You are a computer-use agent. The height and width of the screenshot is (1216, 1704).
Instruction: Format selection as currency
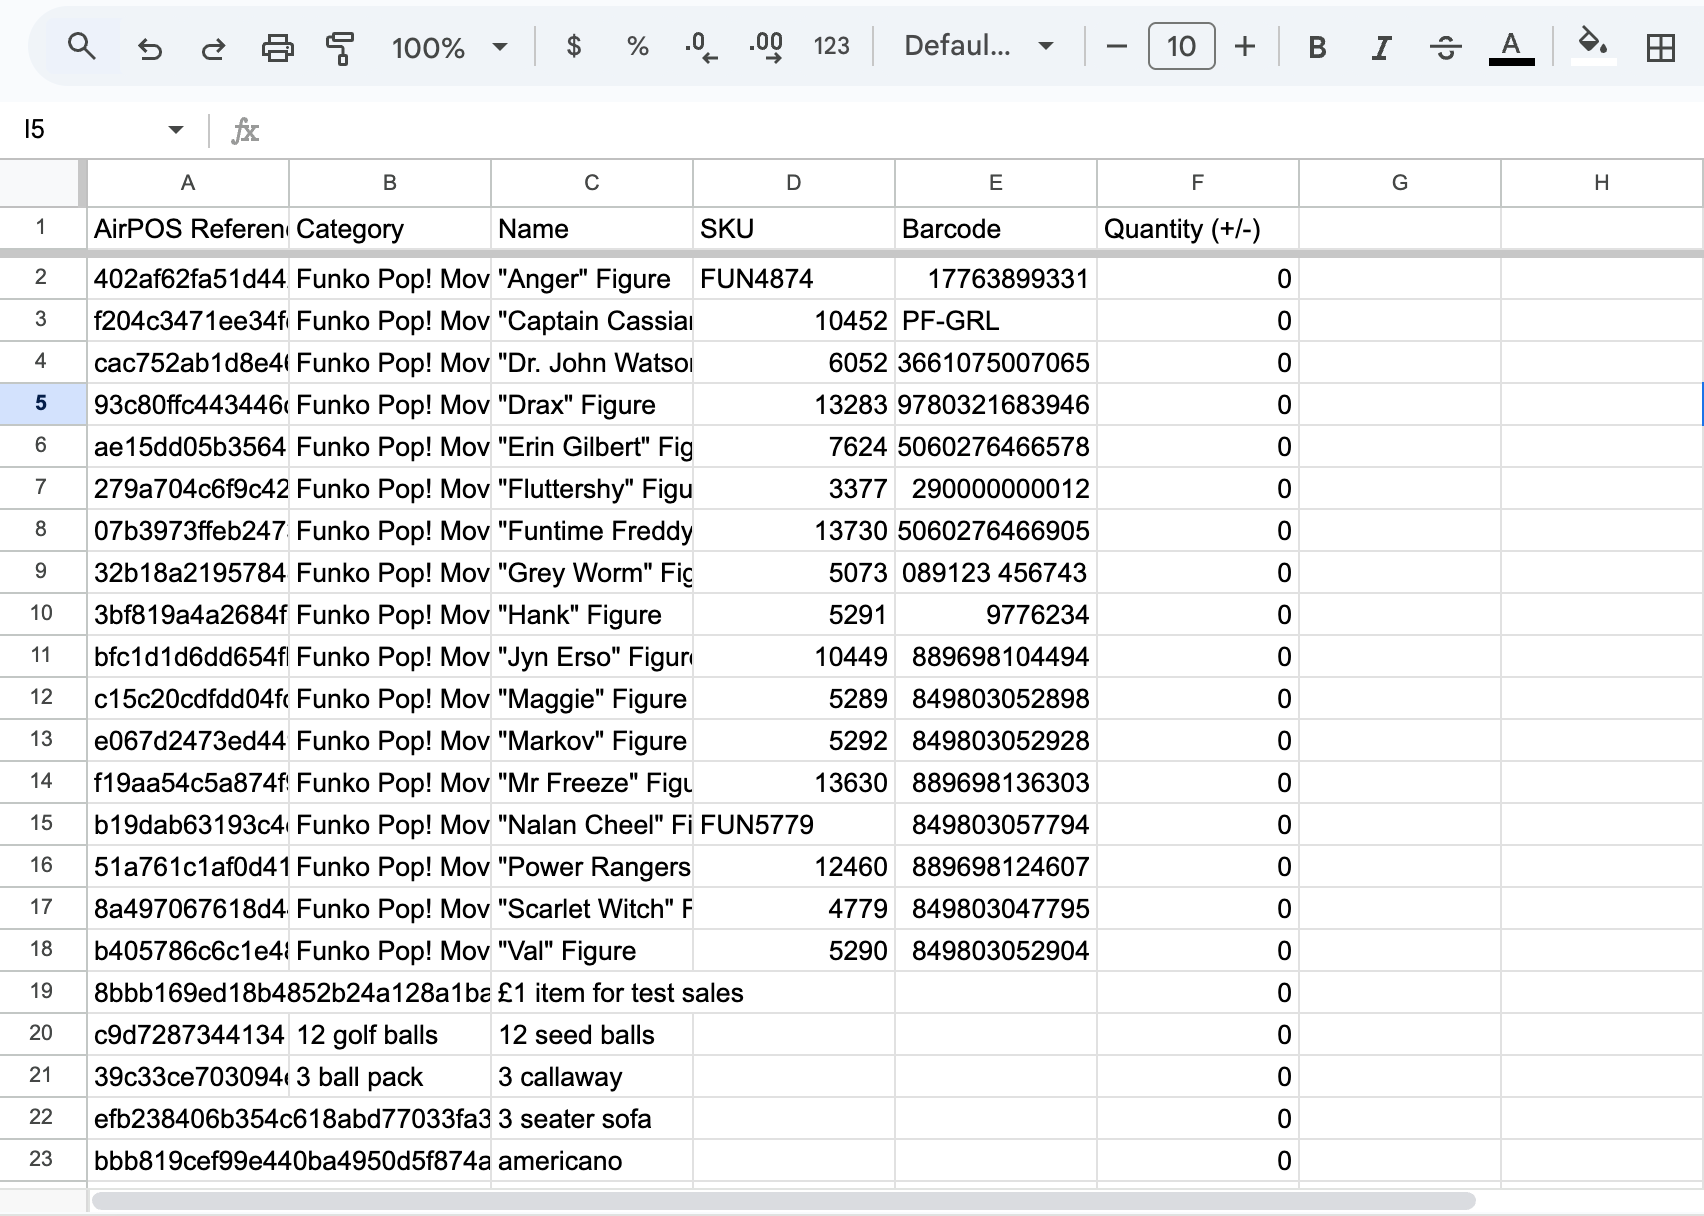pyautogui.click(x=574, y=46)
